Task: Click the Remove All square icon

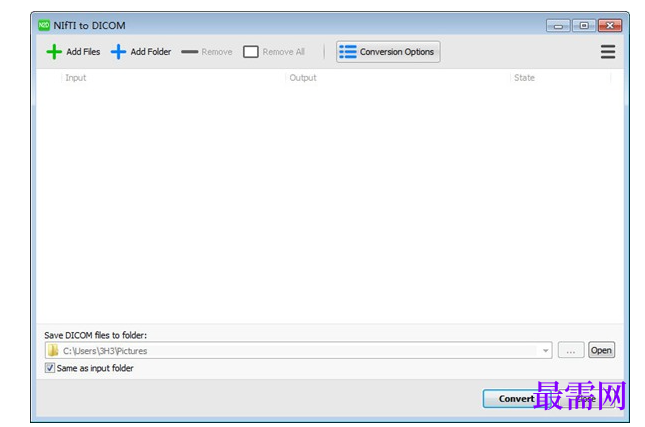Action: [251, 52]
